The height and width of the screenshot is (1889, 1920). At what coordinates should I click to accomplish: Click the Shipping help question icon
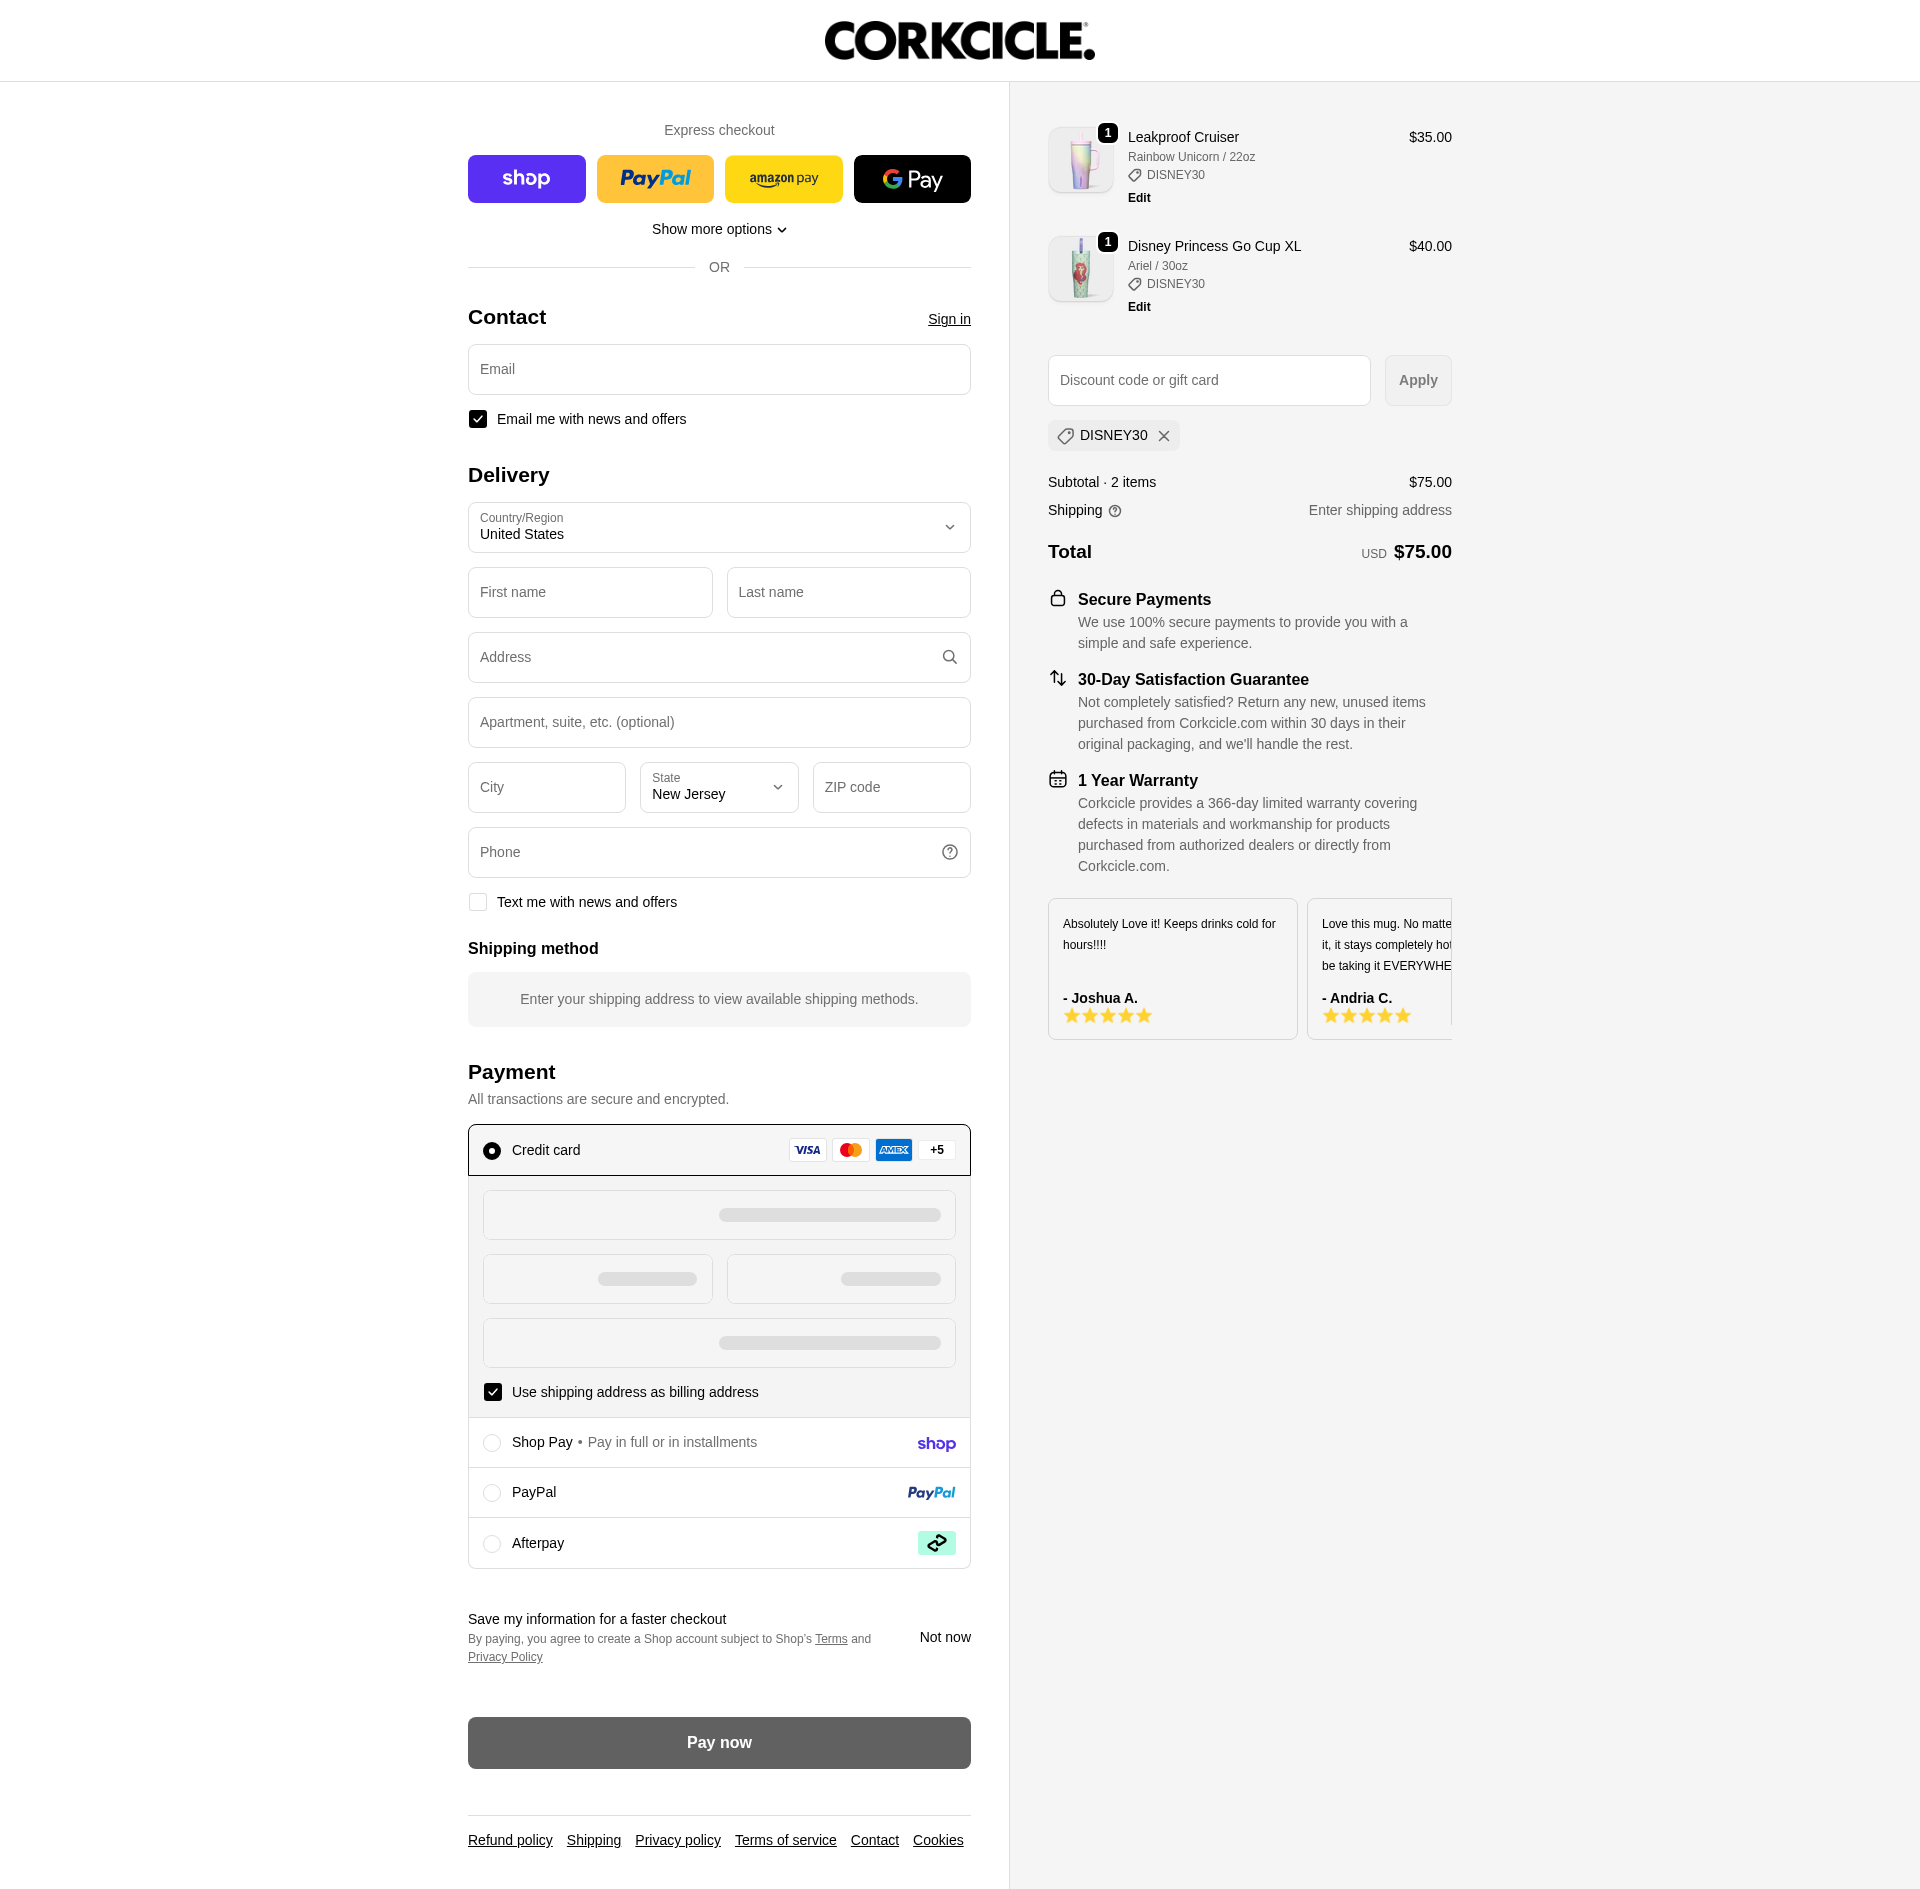tap(1115, 511)
